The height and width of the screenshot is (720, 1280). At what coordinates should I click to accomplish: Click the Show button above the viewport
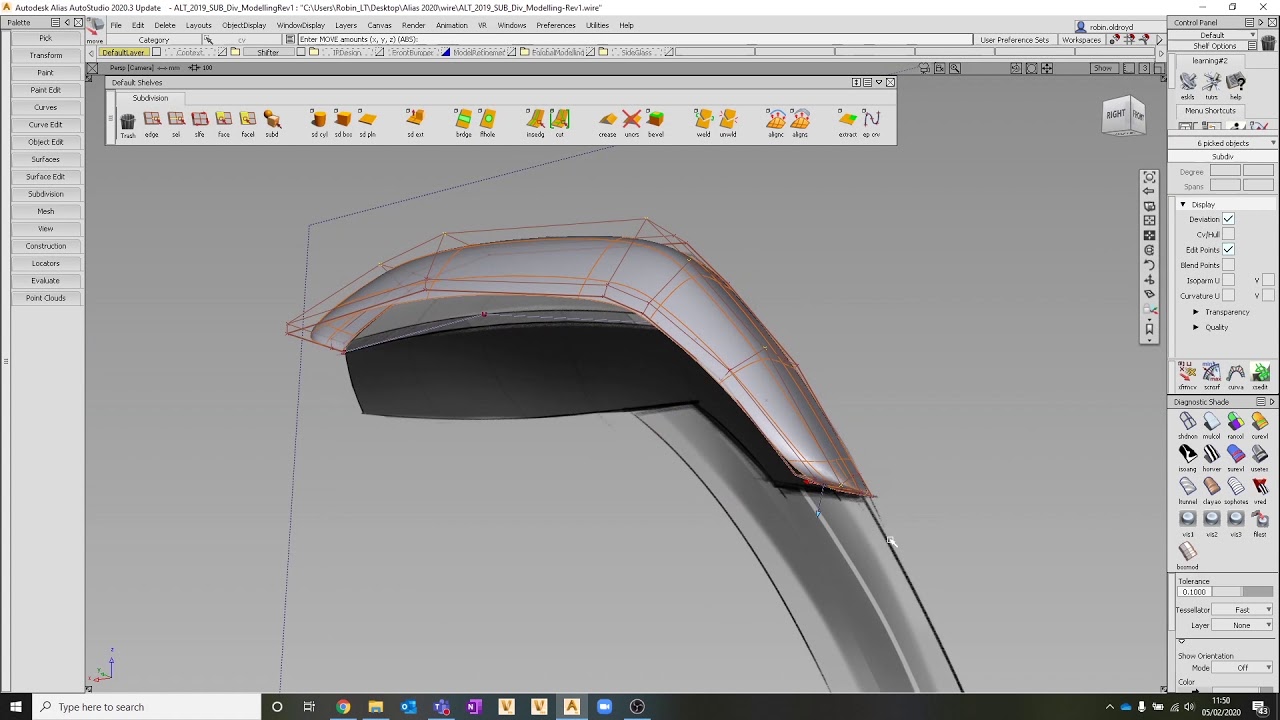(1102, 68)
